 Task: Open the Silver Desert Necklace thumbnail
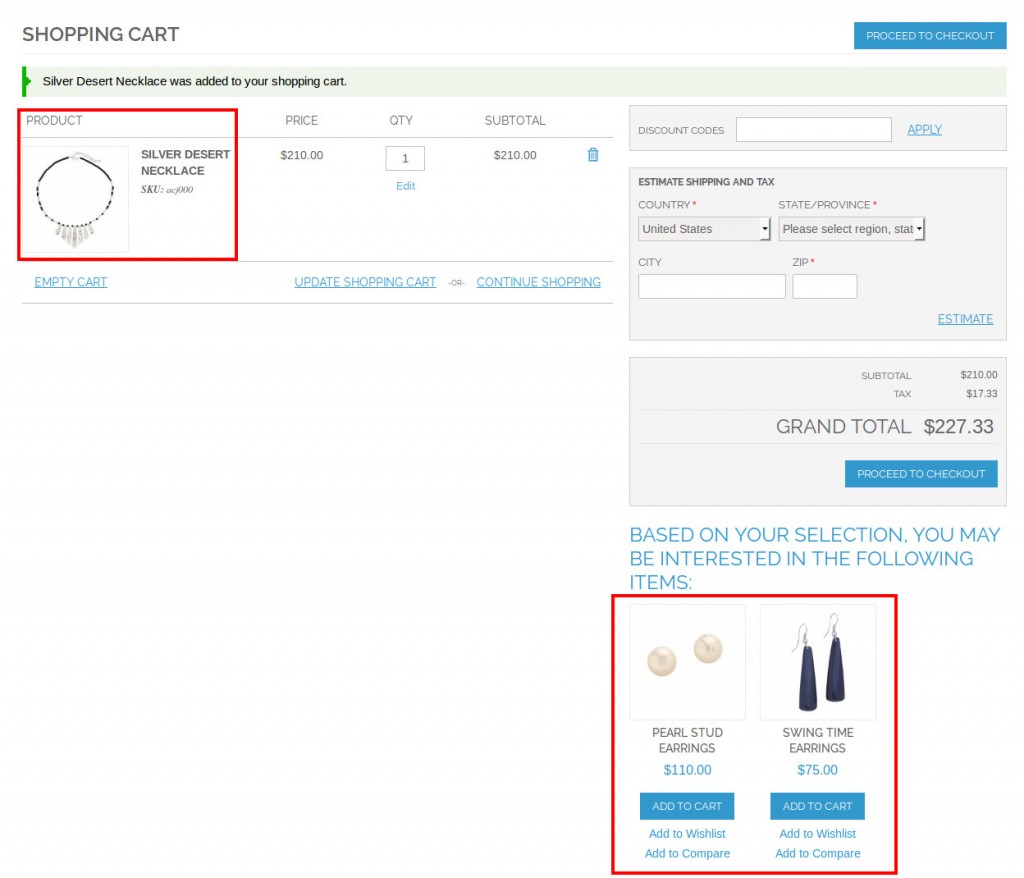click(x=76, y=200)
